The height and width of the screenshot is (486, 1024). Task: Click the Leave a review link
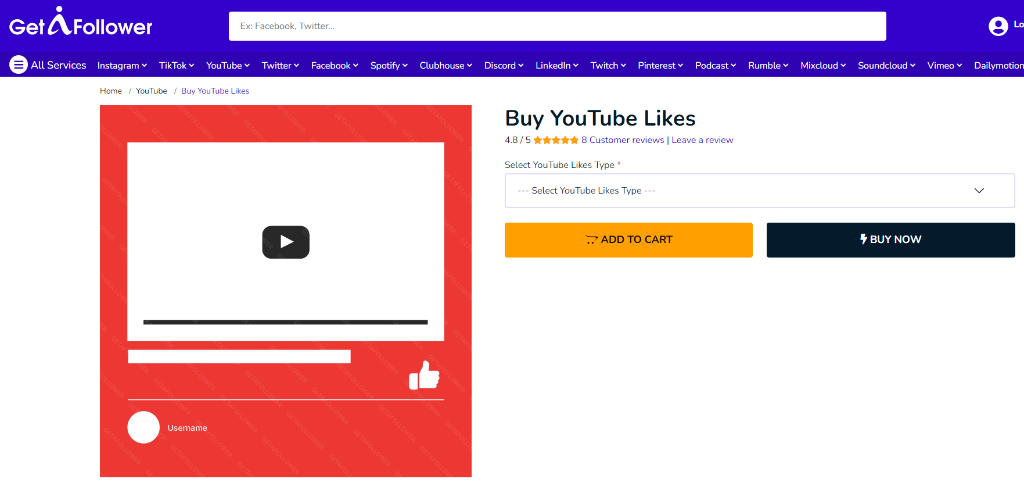click(702, 140)
